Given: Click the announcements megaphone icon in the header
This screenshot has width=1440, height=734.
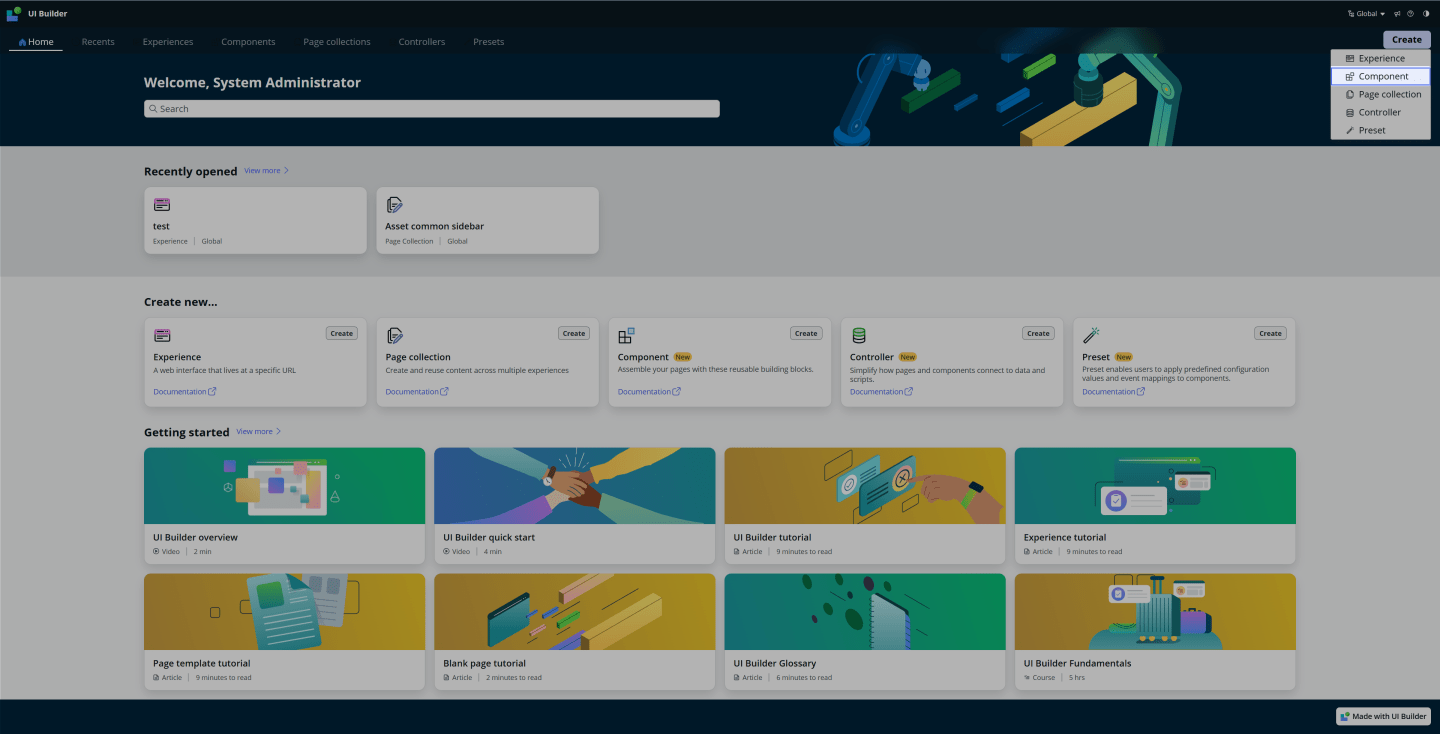Looking at the screenshot, I should pyautogui.click(x=1396, y=13).
